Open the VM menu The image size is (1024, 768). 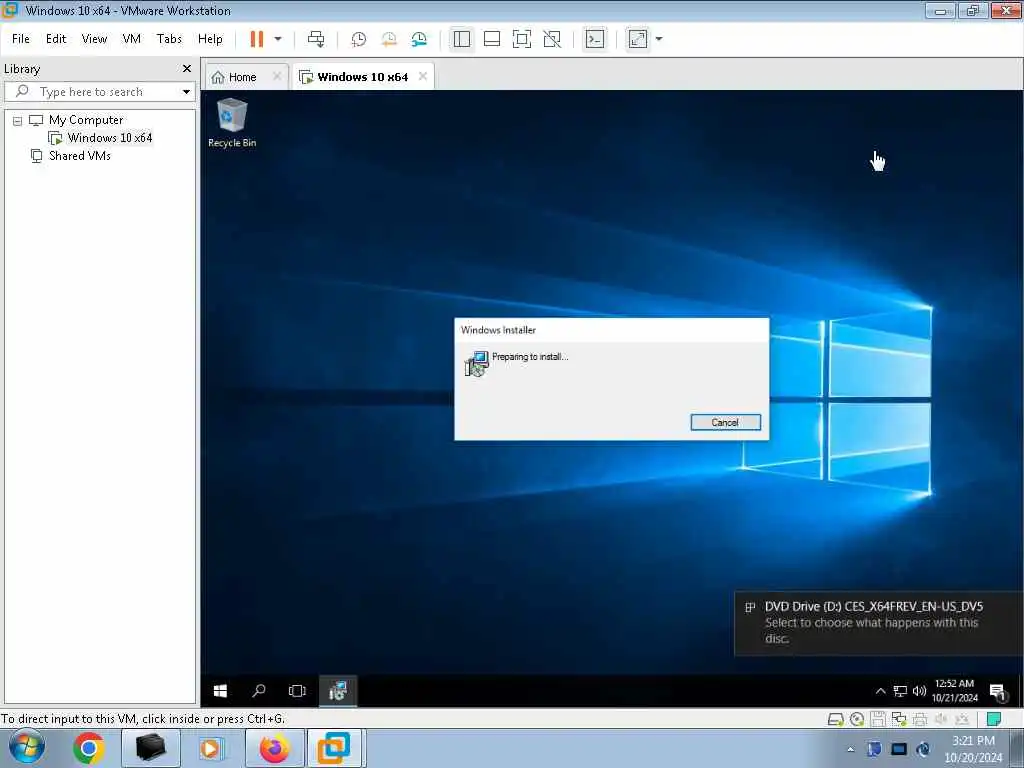[131, 39]
